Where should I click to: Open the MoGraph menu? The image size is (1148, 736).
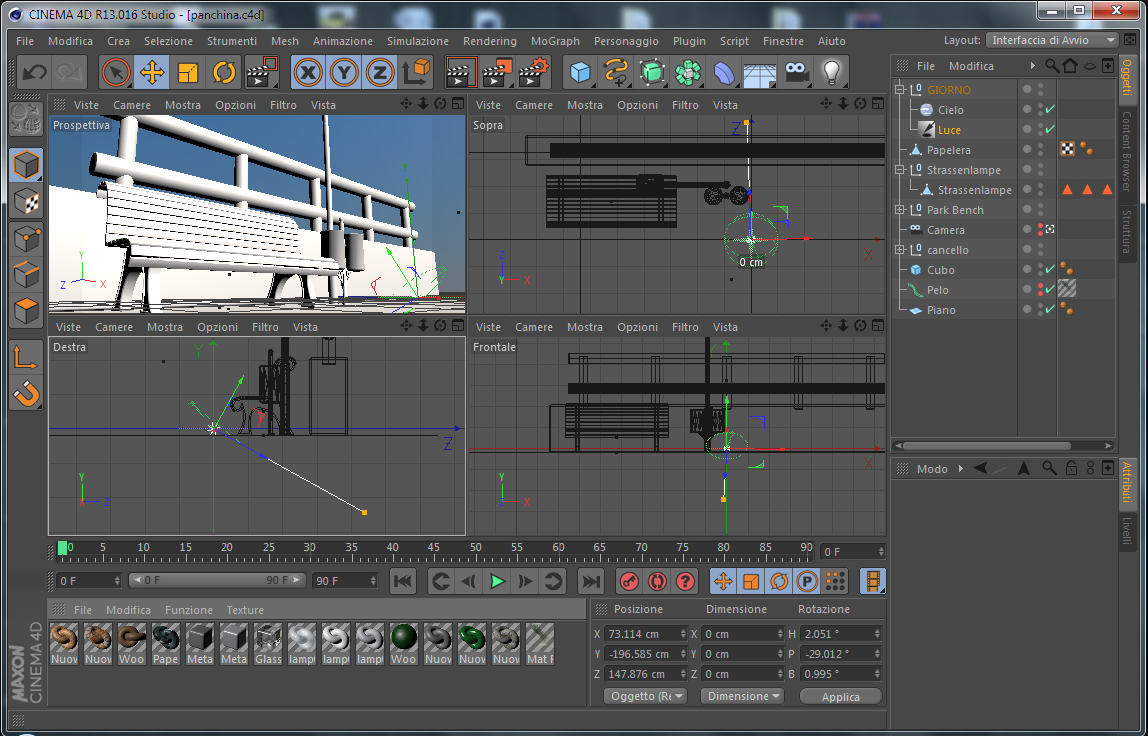555,41
